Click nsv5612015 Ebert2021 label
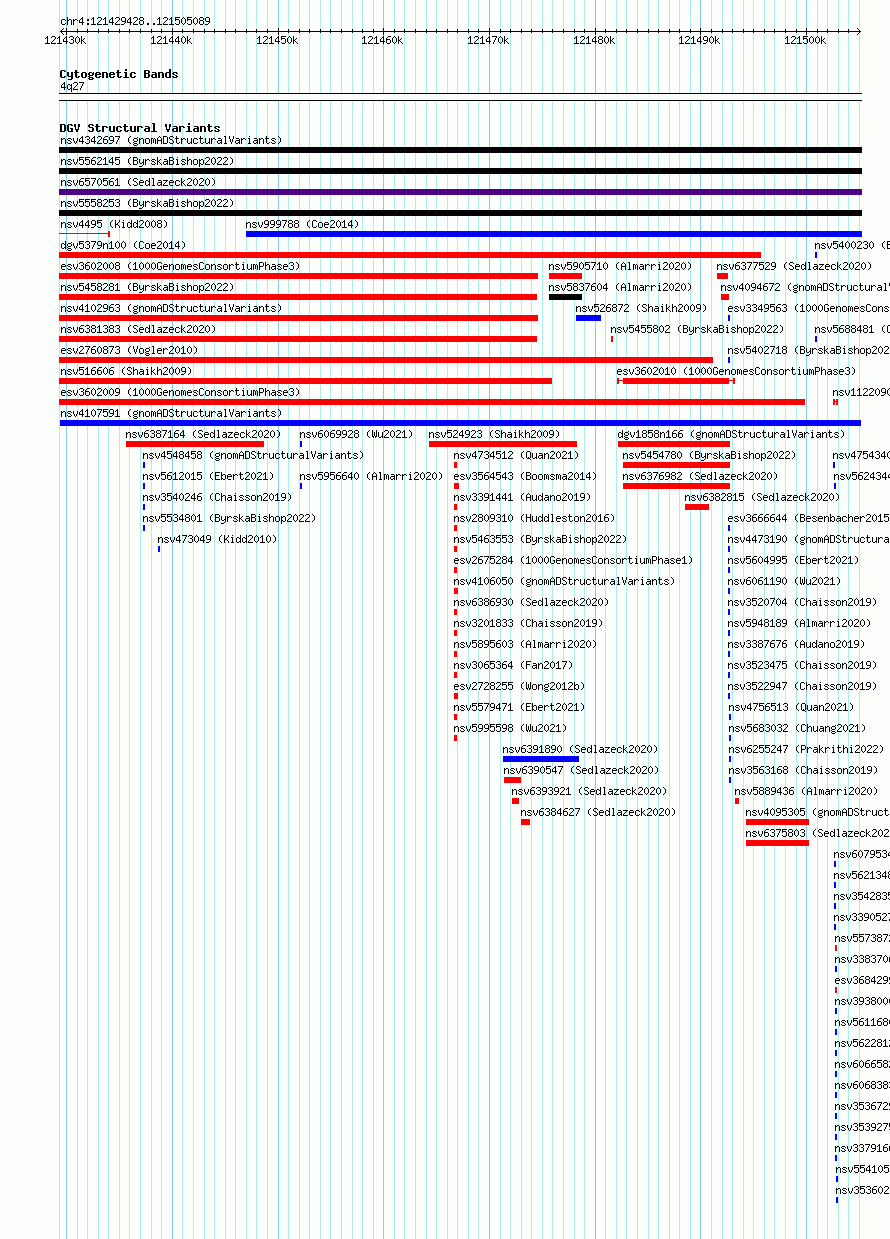This screenshot has height=1239, width=890. 208,476
